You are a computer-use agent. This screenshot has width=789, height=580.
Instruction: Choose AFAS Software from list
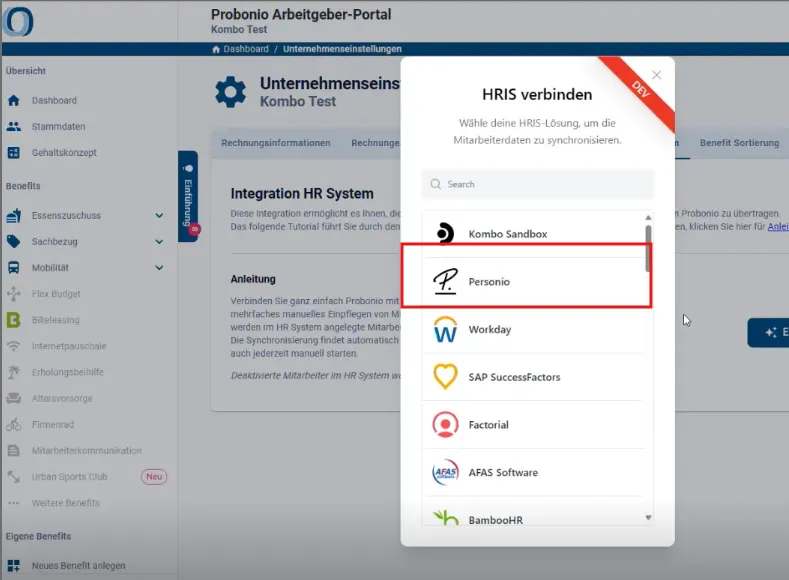point(533,473)
